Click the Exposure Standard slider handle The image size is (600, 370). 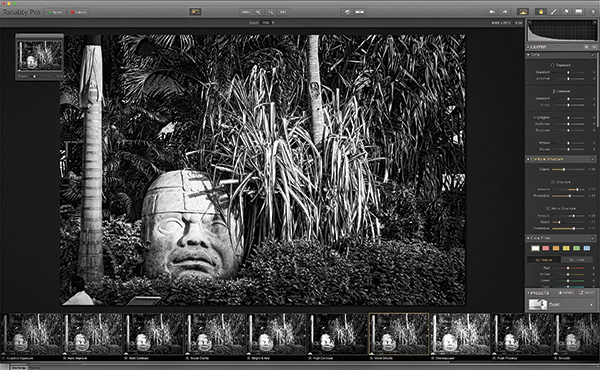(568, 72)
